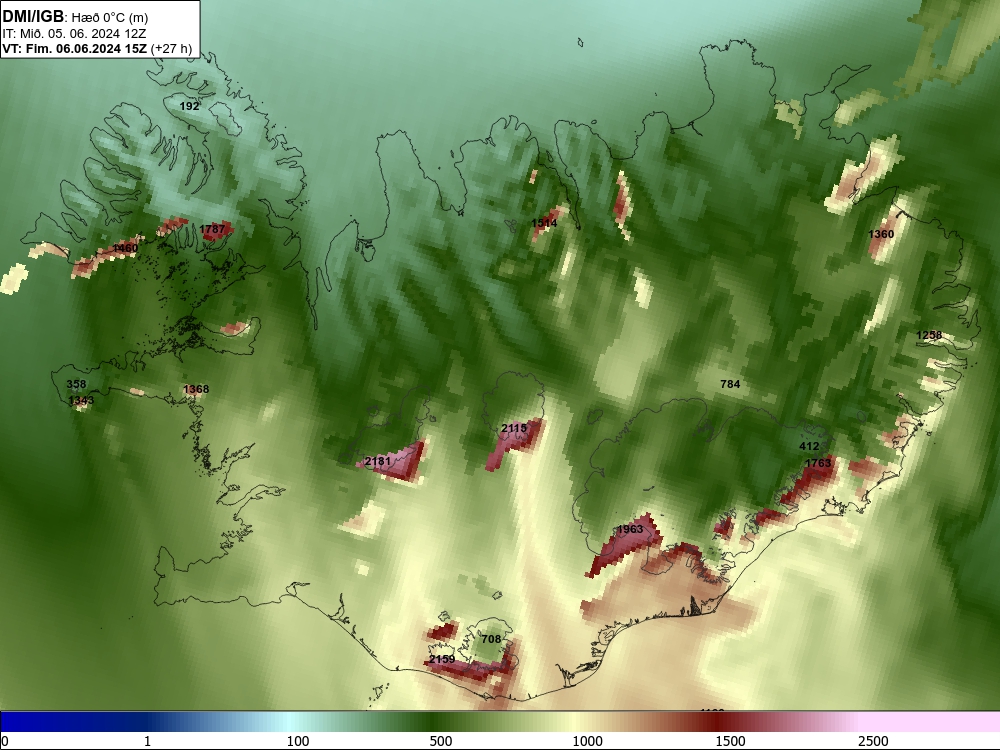Click the 784 map value
The height and width of the screenshot is (750, 1000).
(730, 384)
